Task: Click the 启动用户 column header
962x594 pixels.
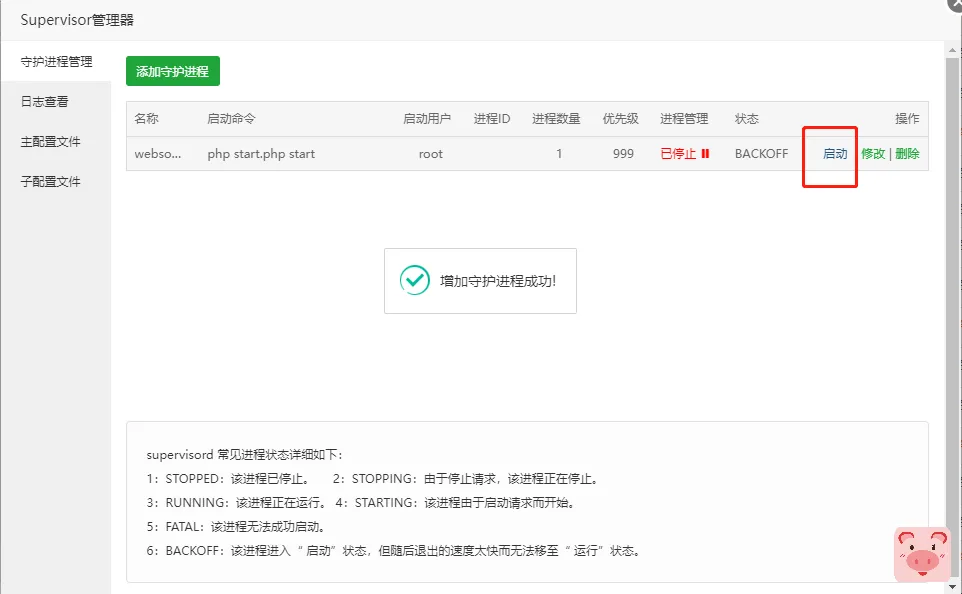Action: (427, 118)
